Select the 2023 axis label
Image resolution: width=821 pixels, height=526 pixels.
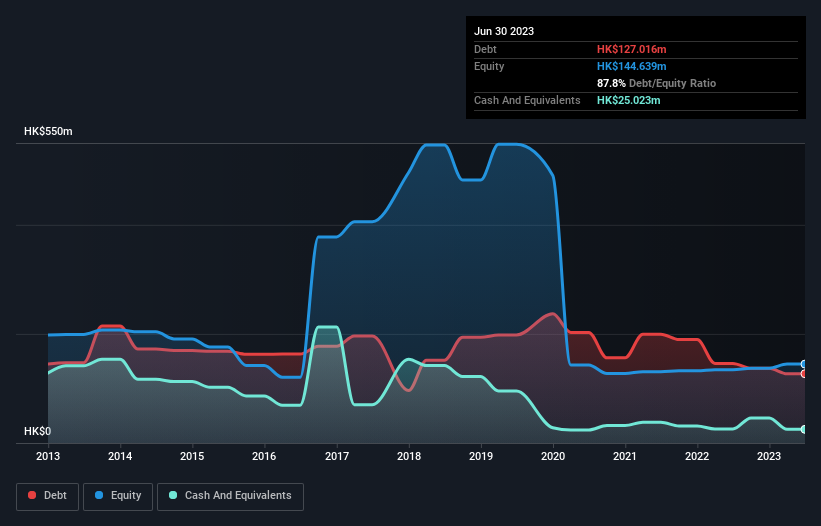(x=769, y=456)
